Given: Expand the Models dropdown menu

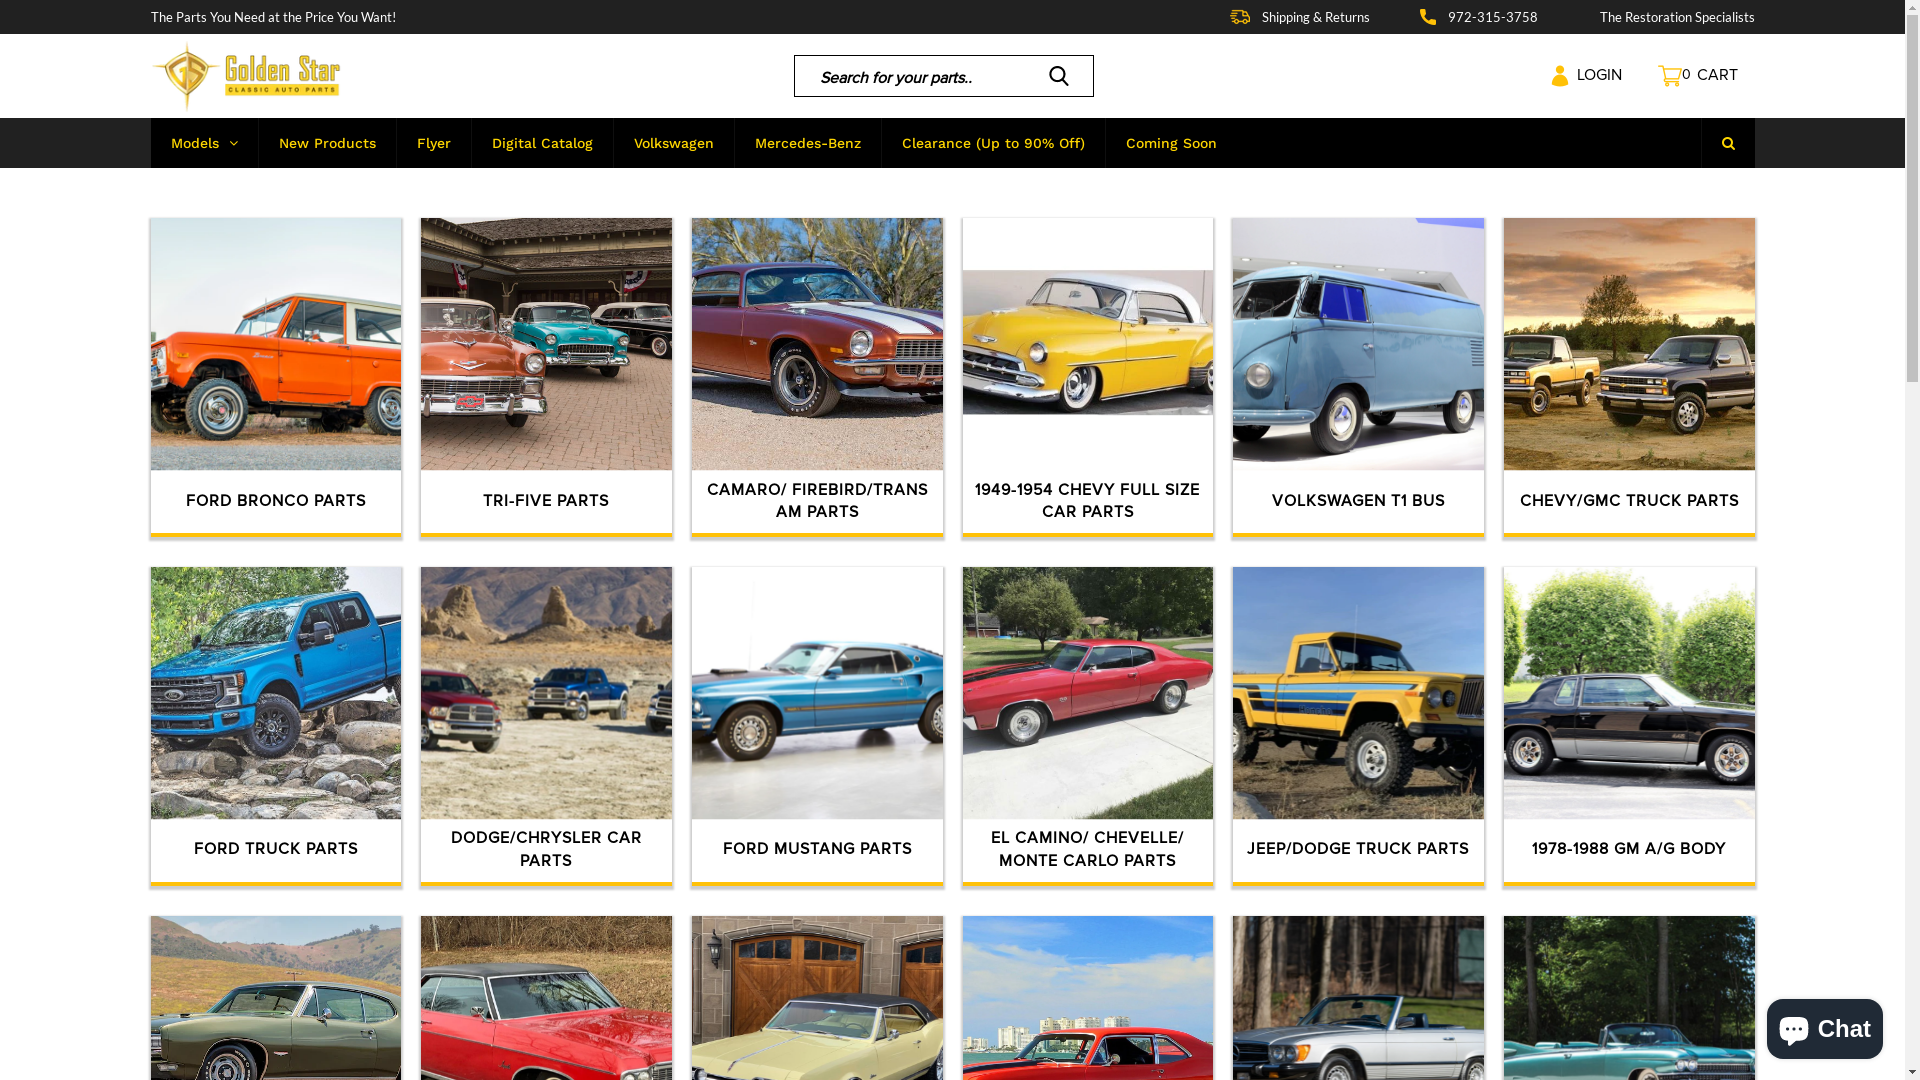Looking at the screenshot, I should (204, 143).
